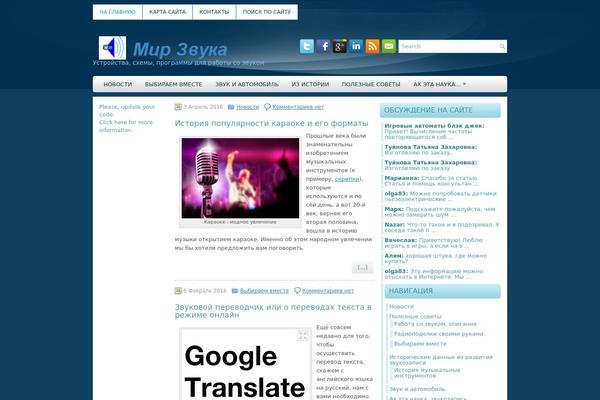Open ИЗ ИСТОРИИ menu item

pyautogui.click(x=310, y=84)
